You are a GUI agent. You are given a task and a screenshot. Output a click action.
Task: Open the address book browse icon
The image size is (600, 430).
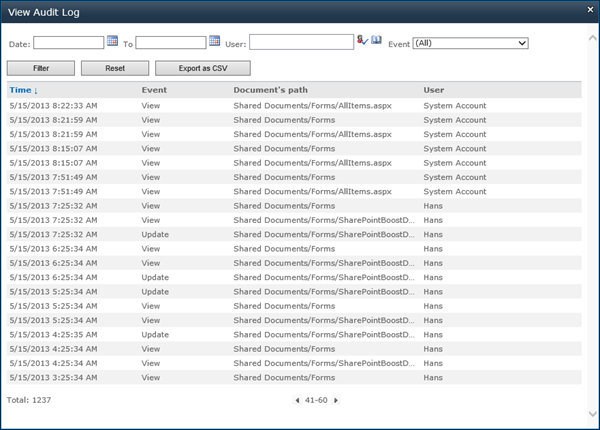click(x=377, y=40)
